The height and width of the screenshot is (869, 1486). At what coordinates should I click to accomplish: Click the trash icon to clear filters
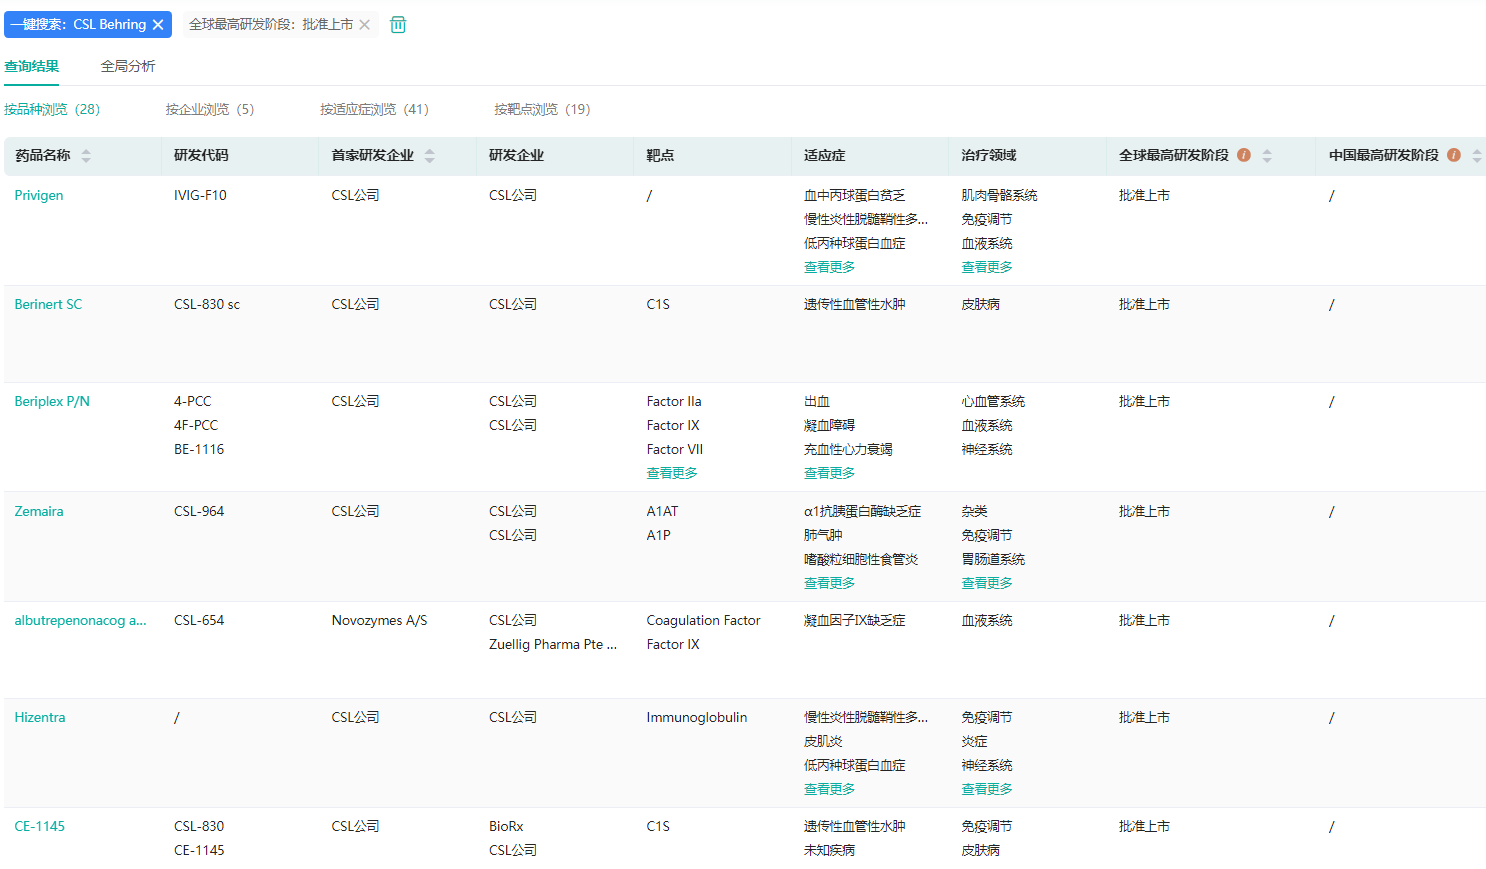pos(398,25)
